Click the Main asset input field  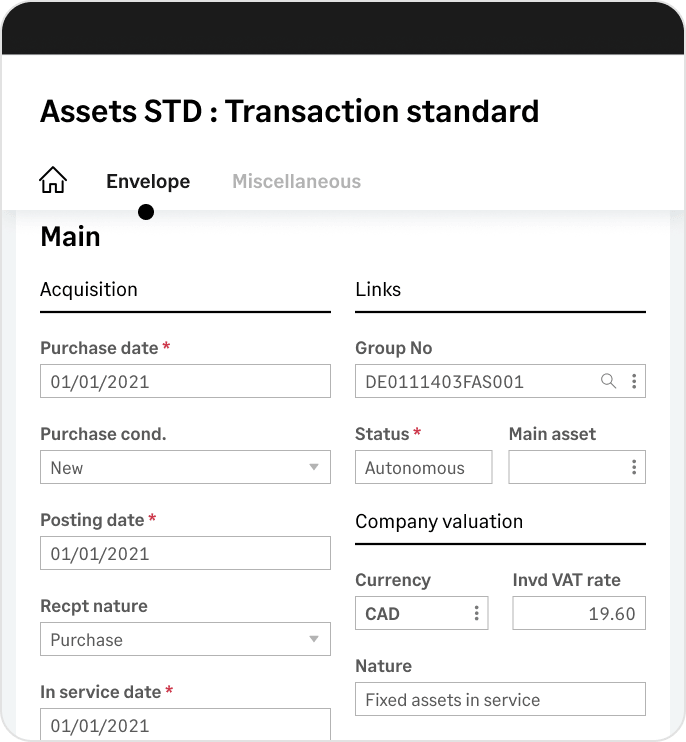click(x=568, y=467)
